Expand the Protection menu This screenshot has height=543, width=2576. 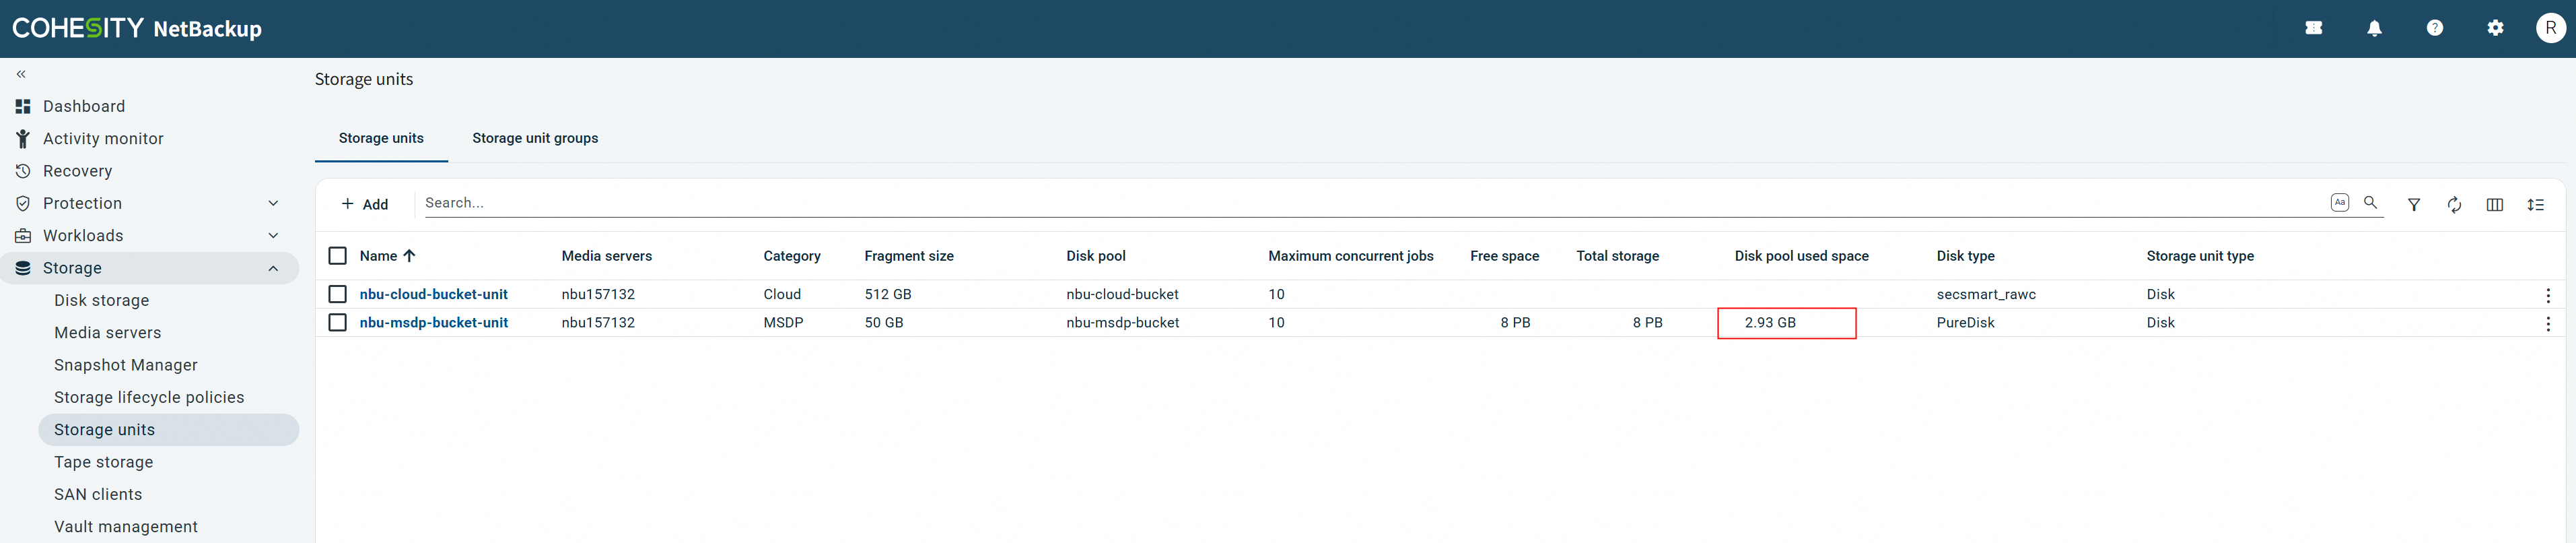click(x=273, y=203)
